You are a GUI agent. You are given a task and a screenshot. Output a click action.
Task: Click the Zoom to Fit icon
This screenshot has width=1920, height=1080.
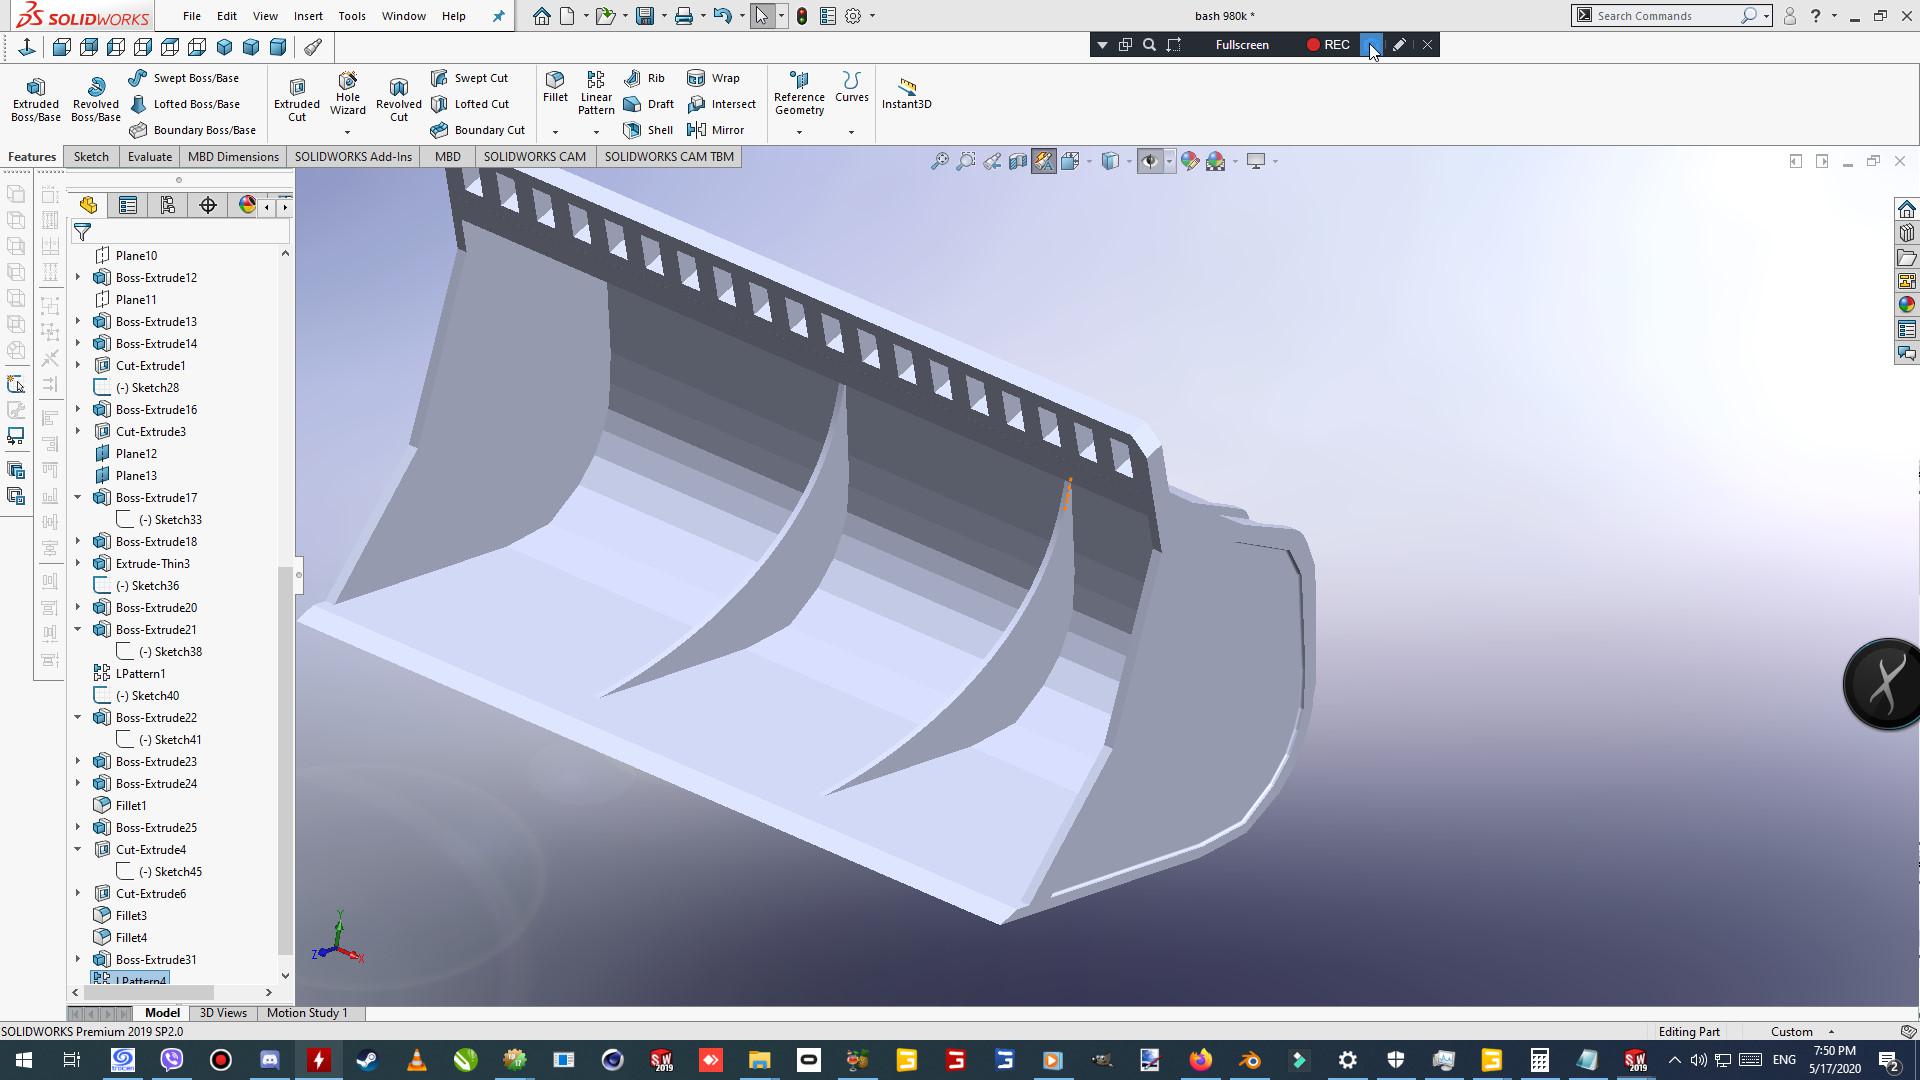coord(939,161)
